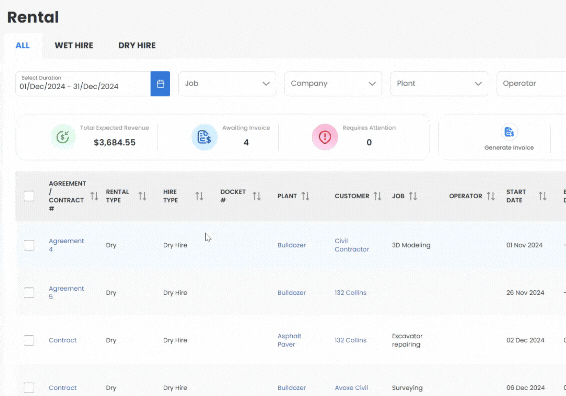Switch to the DRY HIRE tab
The image size is (566, 396).
tap(137, 45)
